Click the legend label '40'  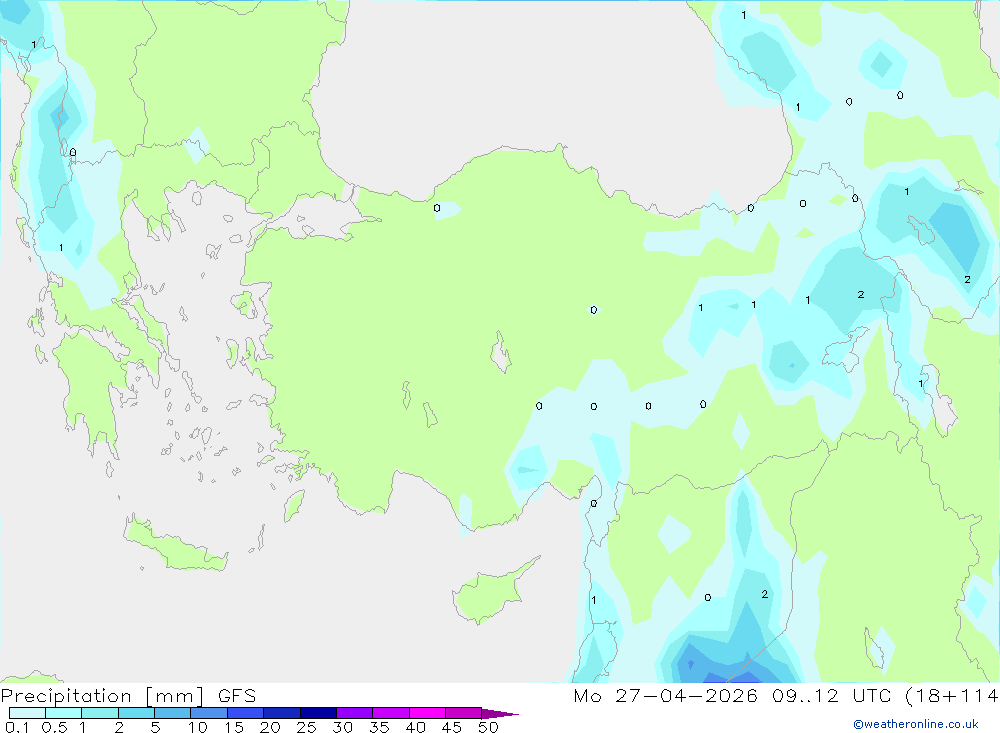tap(416, 727)
